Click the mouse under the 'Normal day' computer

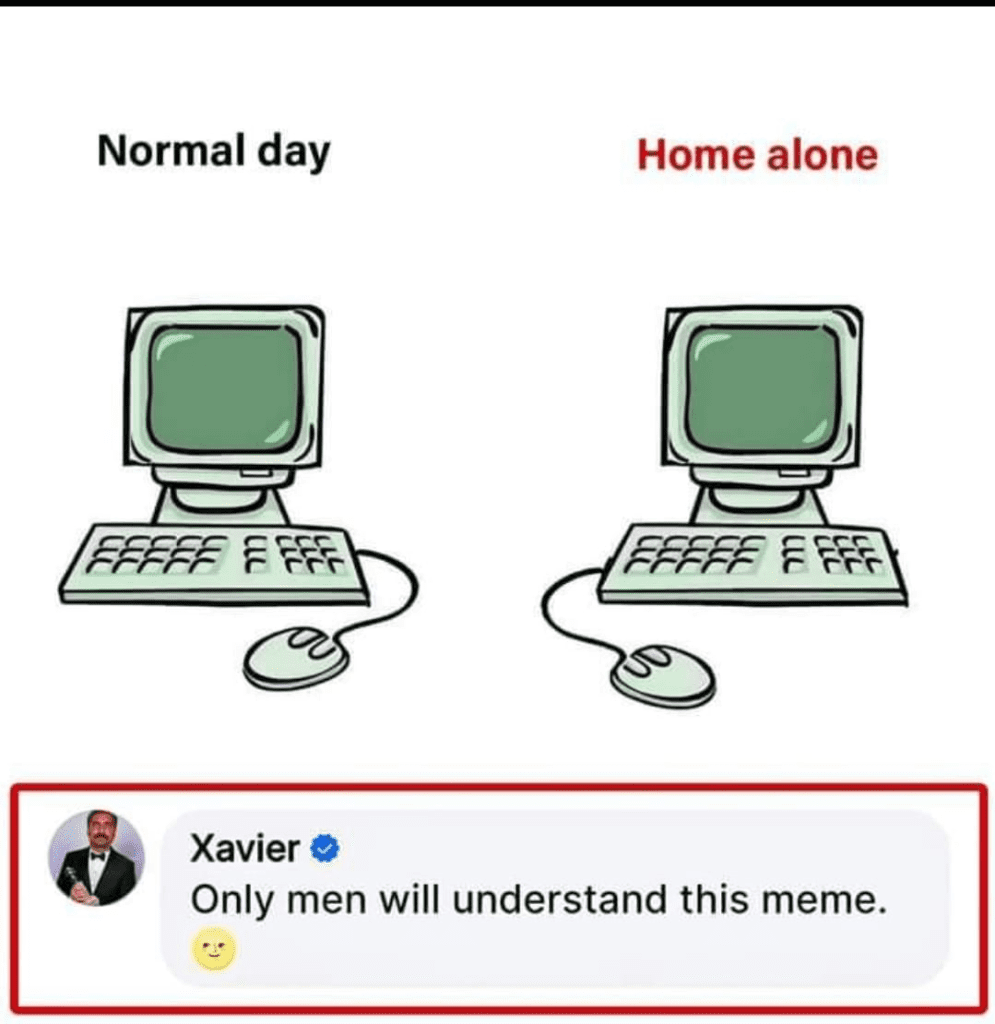pos(296,658)
